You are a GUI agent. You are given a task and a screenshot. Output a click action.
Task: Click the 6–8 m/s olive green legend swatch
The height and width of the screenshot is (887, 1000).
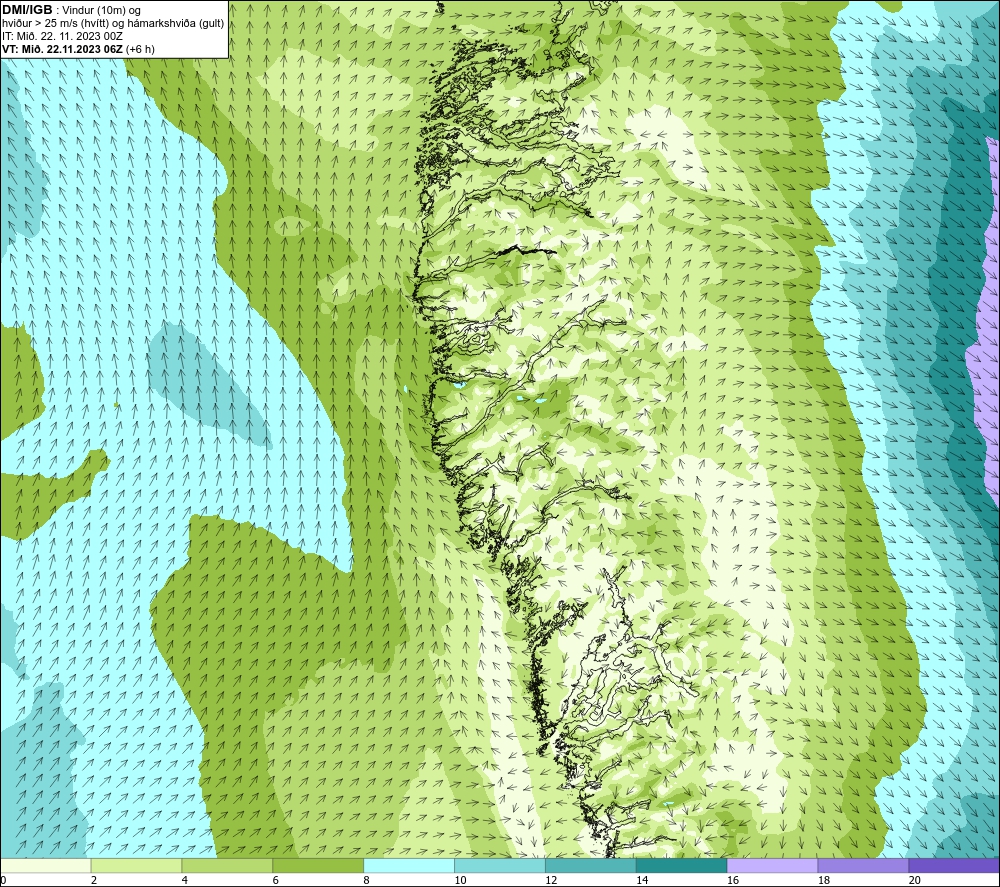coord(318,866)
